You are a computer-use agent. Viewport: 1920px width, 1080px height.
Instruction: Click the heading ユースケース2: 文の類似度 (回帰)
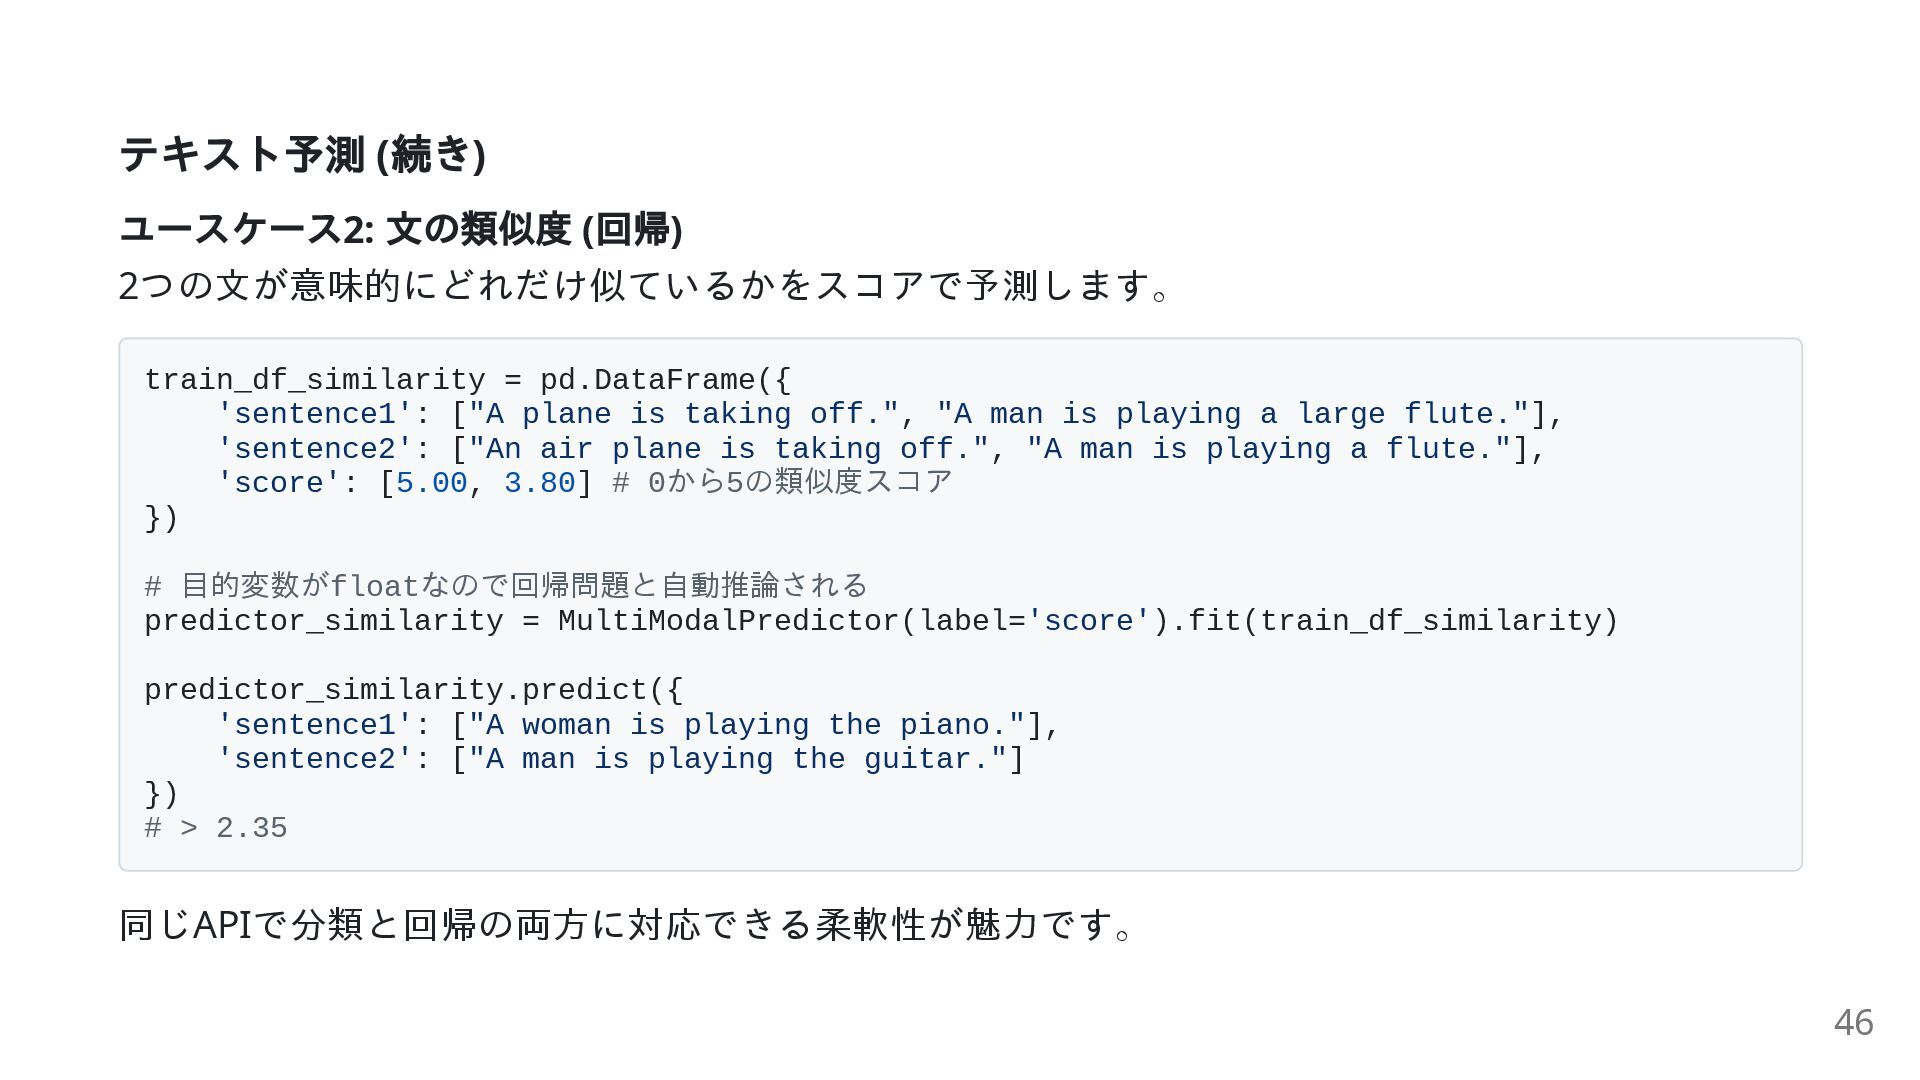point(401,229)
